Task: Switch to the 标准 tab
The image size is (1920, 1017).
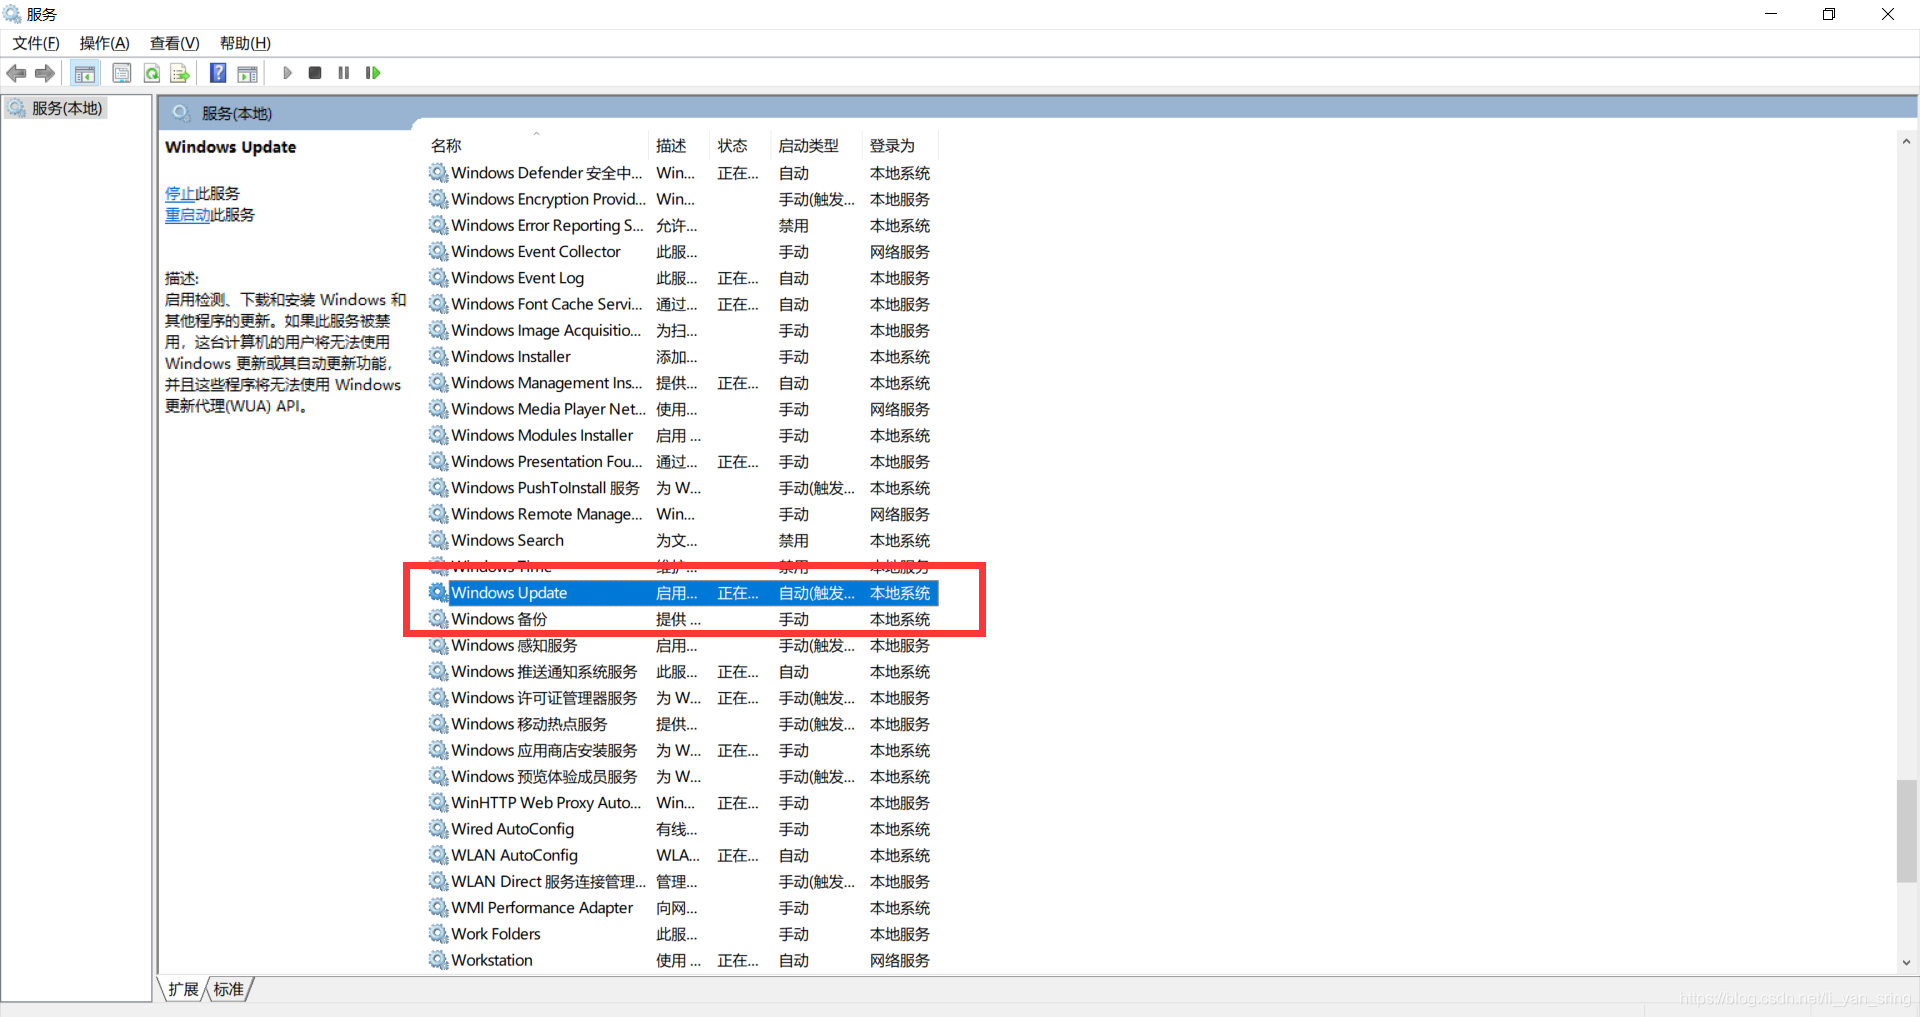Action: (x=228, y=989)
